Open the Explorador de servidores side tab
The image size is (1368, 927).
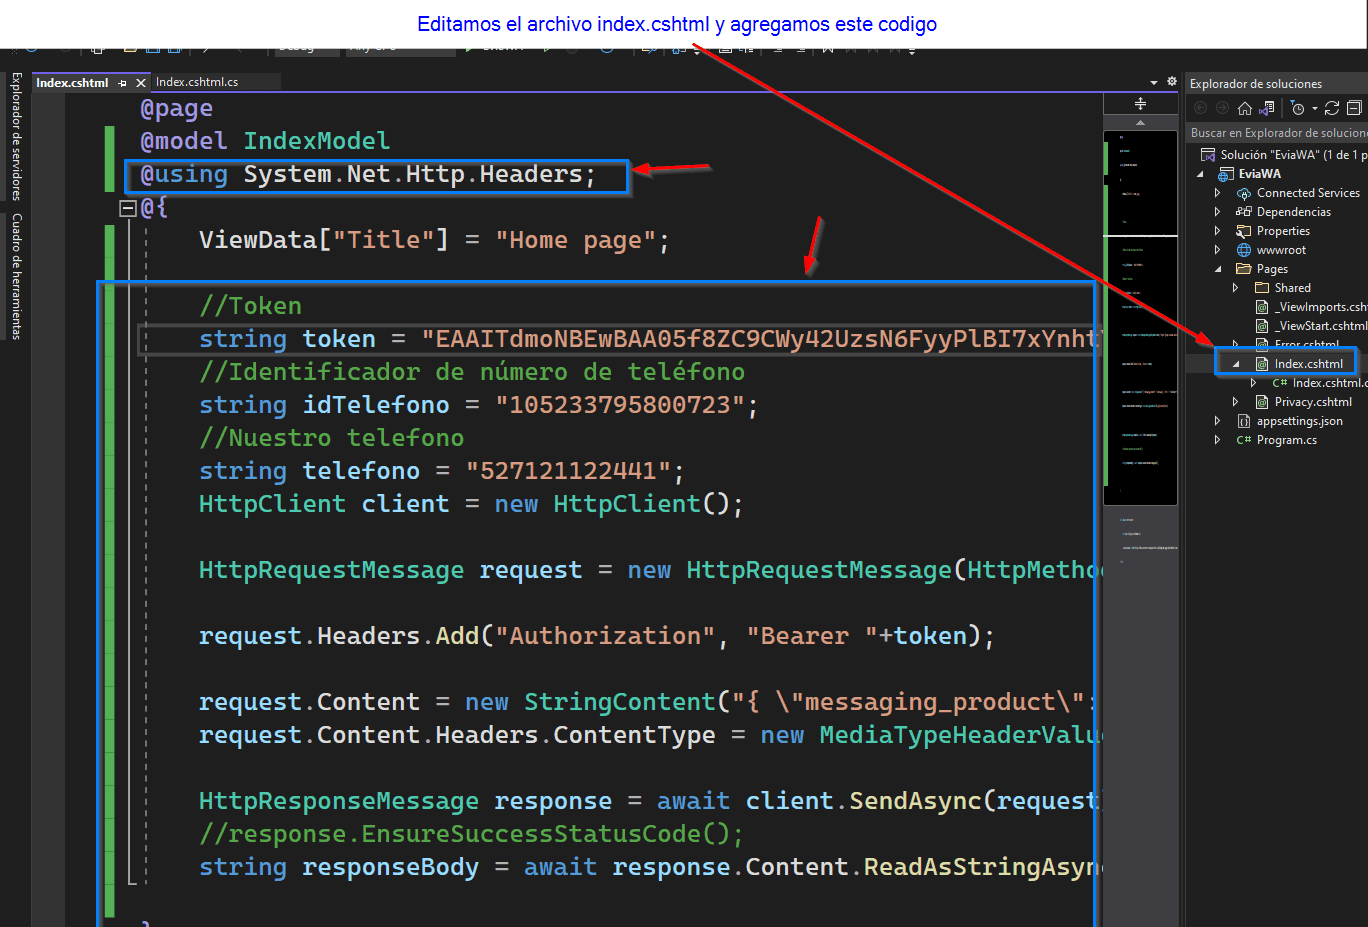click(16, 136)
